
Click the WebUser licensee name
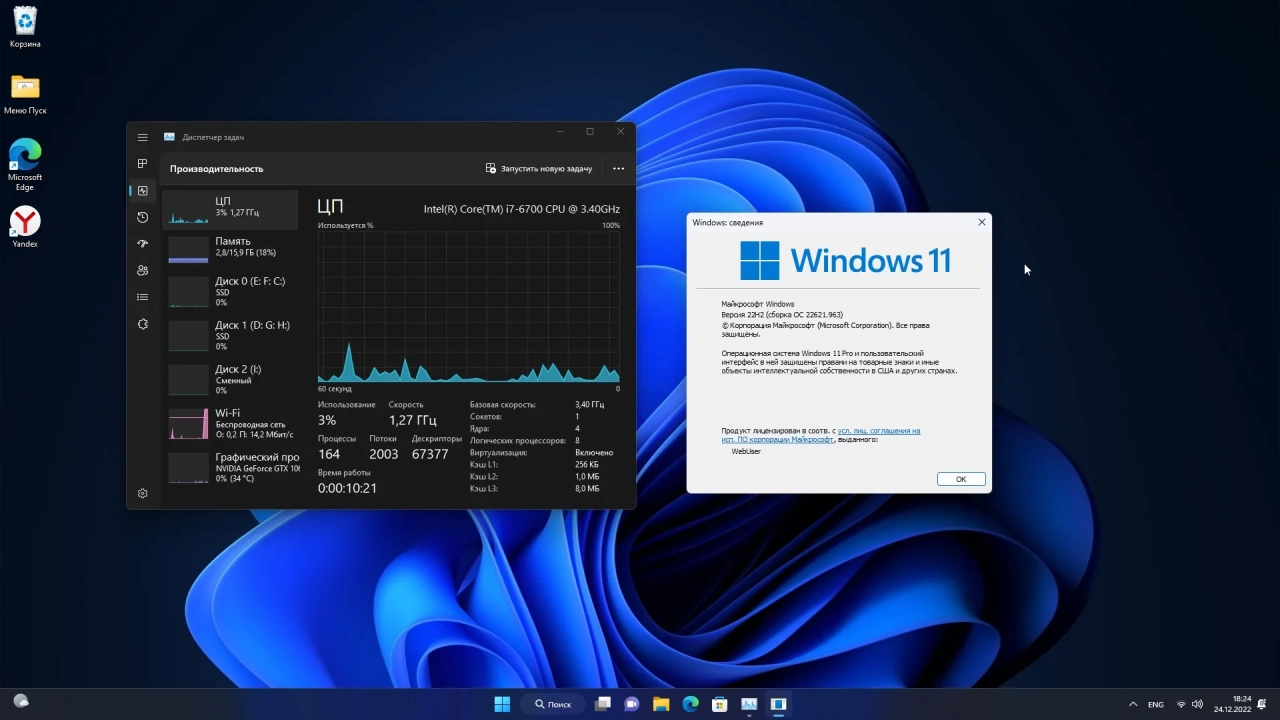(746, 451)
